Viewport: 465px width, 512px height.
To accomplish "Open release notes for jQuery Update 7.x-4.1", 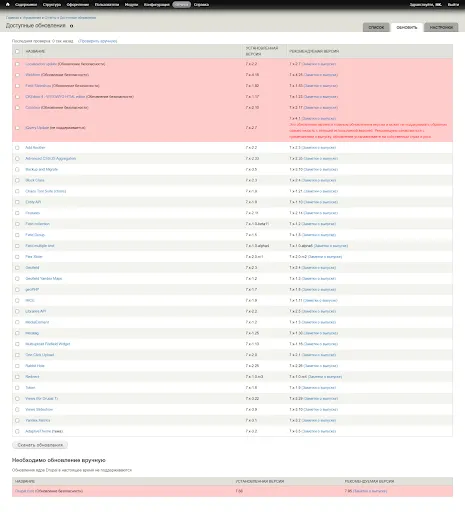I will pyautogui.click(x=319, y=119).
